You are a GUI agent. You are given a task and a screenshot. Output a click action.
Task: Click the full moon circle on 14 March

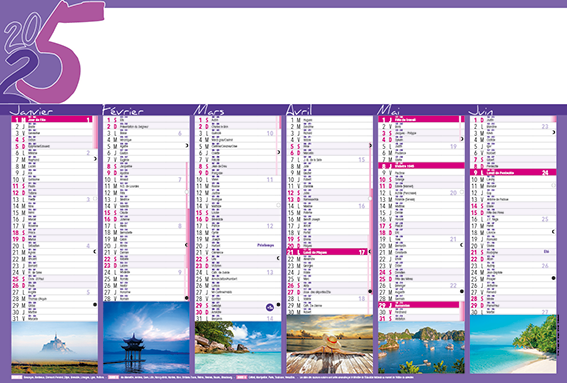(278, 205)
